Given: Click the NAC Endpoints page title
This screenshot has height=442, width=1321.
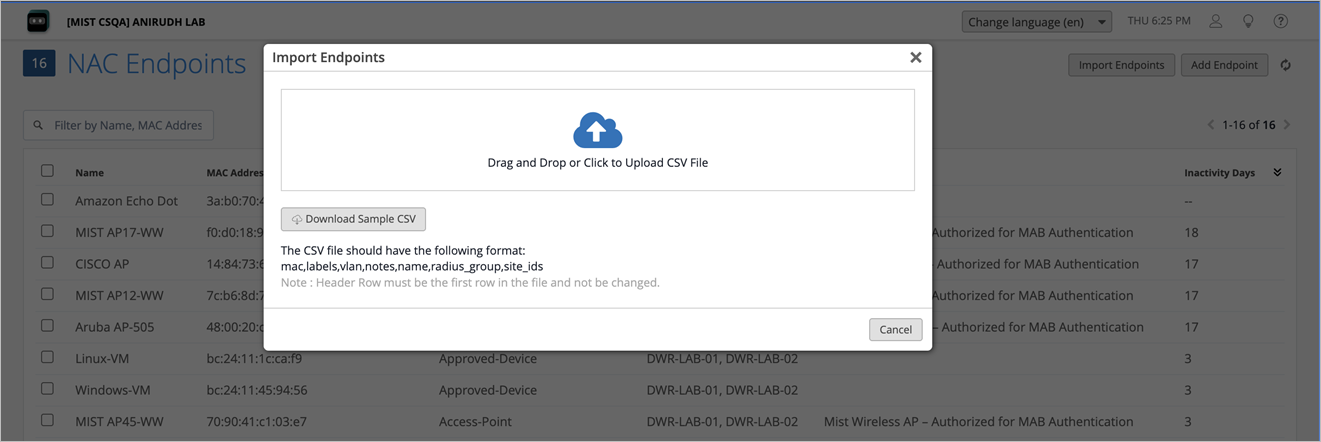Looking at the screenshot, I should pyautogui.click(x=156, y=64).
